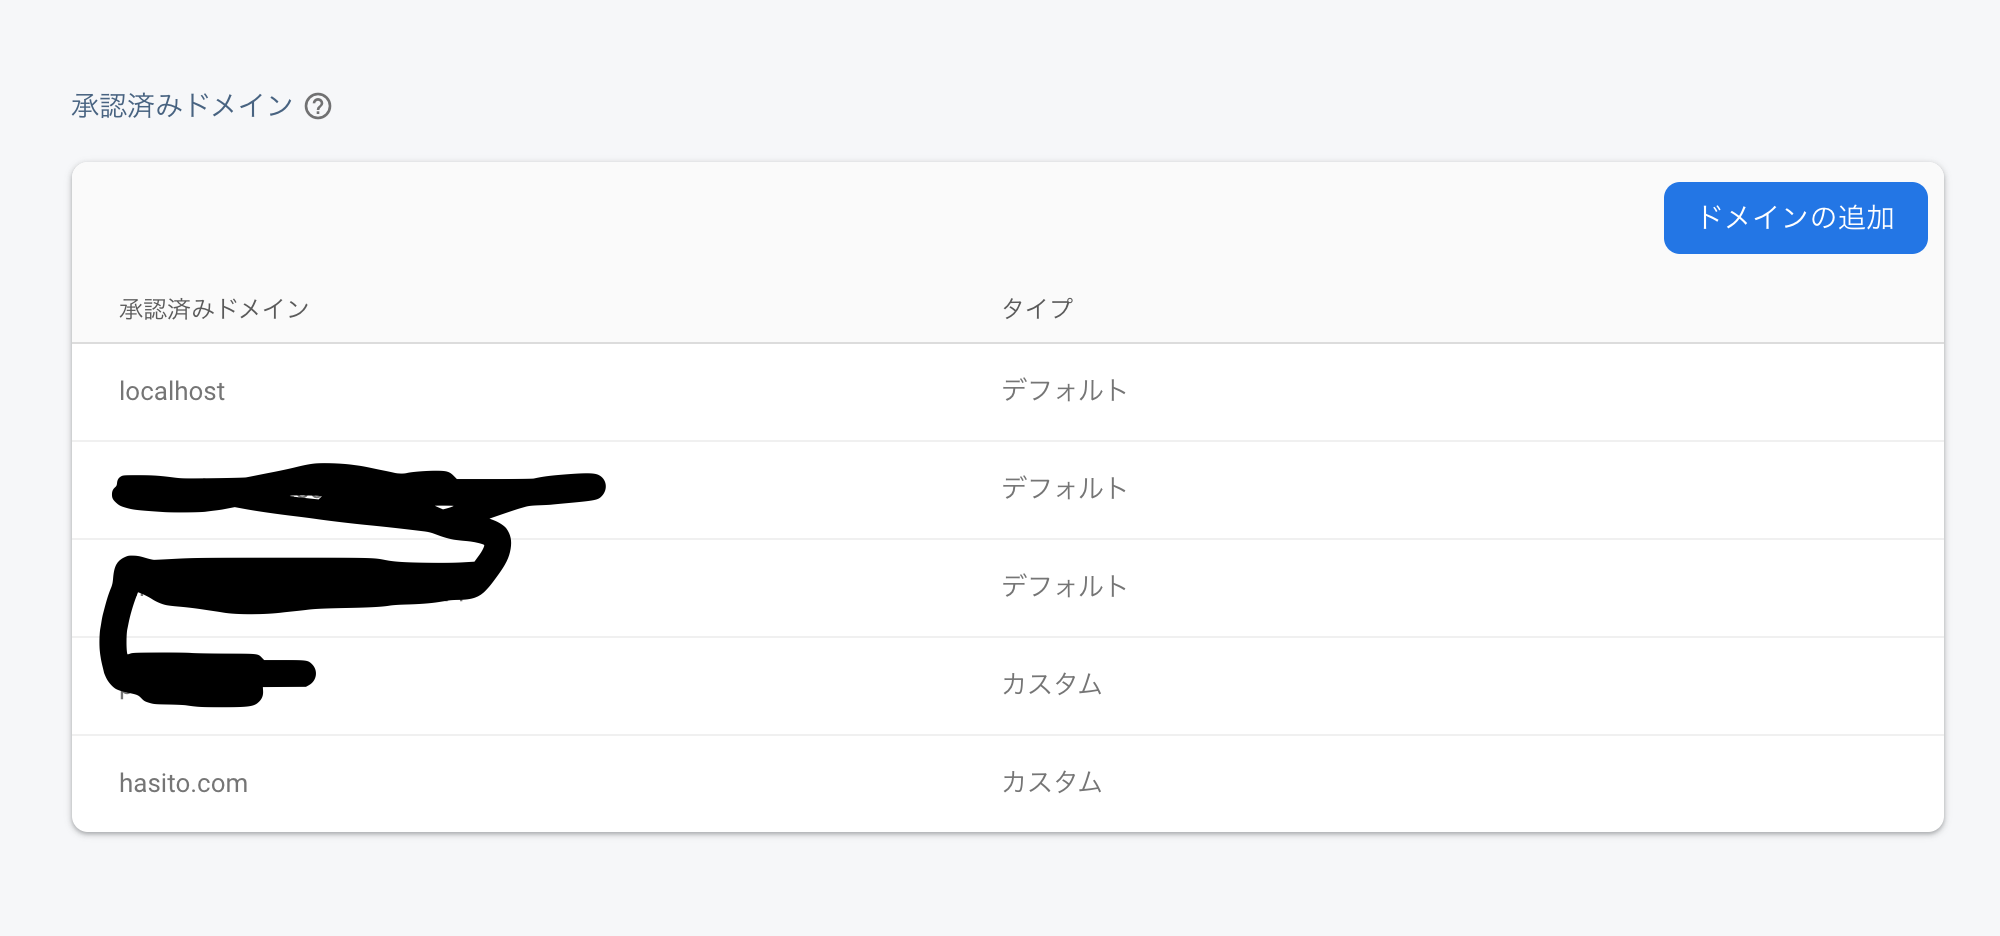This screenshot has height=936, width=2000.
Task: Click デフォルト label in the second row
Action: (1063, 489)
